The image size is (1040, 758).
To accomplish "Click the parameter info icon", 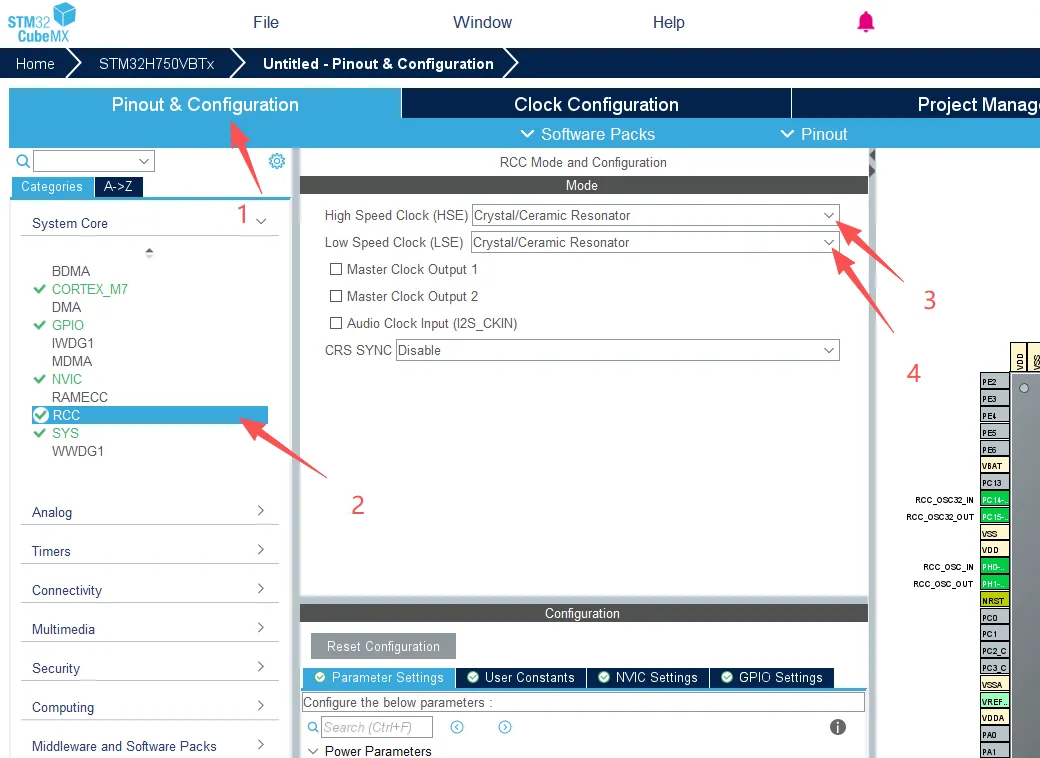I will (x=838, y=727).
